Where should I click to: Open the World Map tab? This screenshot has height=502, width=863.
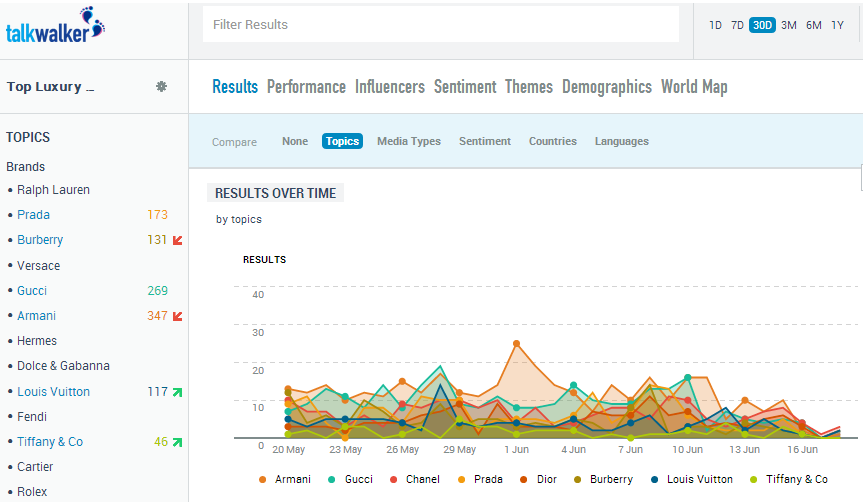(x=694, y=87)
